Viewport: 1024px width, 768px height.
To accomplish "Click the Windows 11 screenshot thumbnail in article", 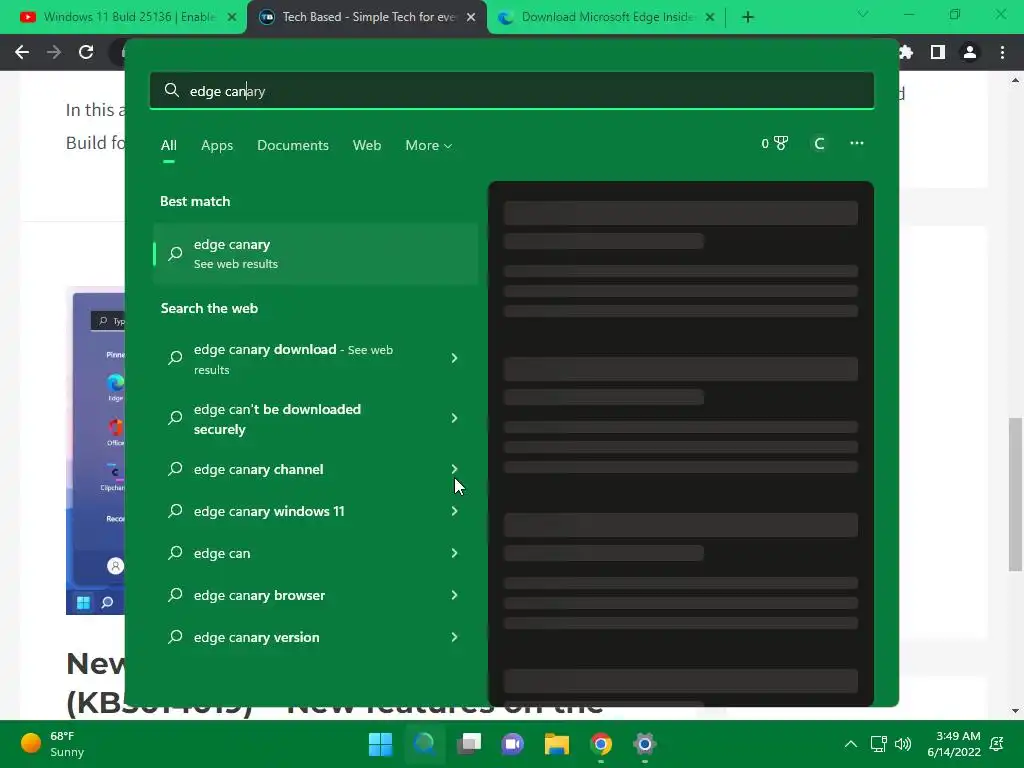I will [95, 451].
